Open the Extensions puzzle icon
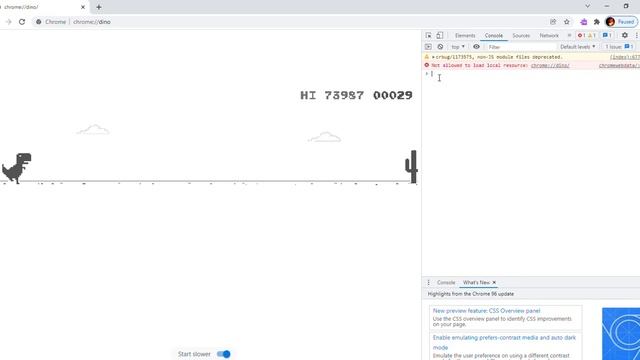This screenshot has height=360, width=640. click(596, 22)
